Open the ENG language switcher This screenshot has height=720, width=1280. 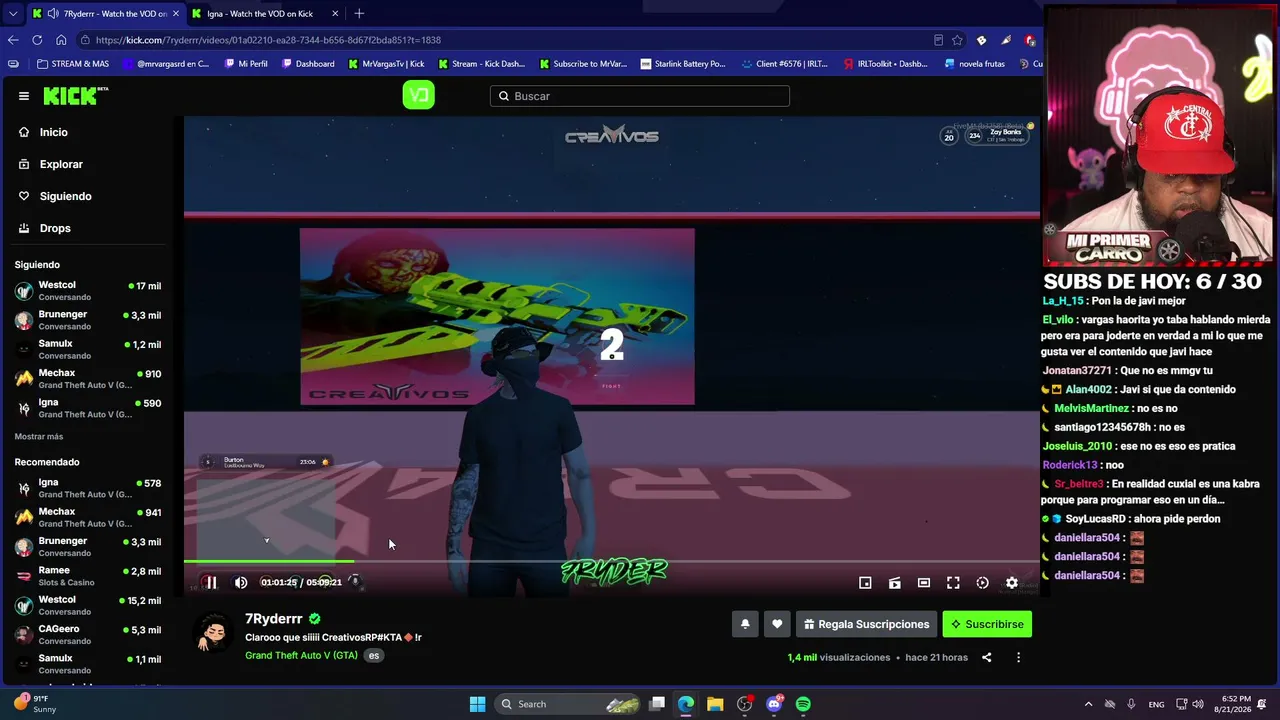click(x=1156, y=704)
